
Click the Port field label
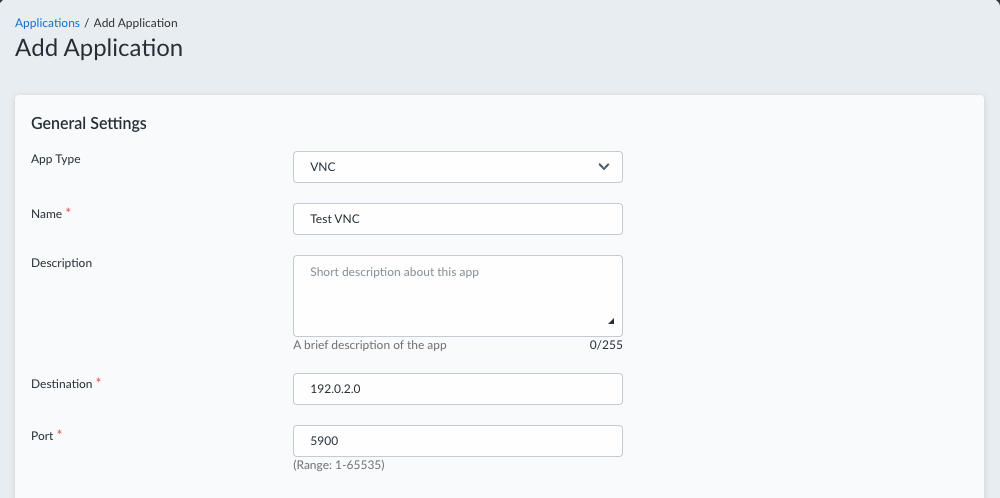click(43, 435)
